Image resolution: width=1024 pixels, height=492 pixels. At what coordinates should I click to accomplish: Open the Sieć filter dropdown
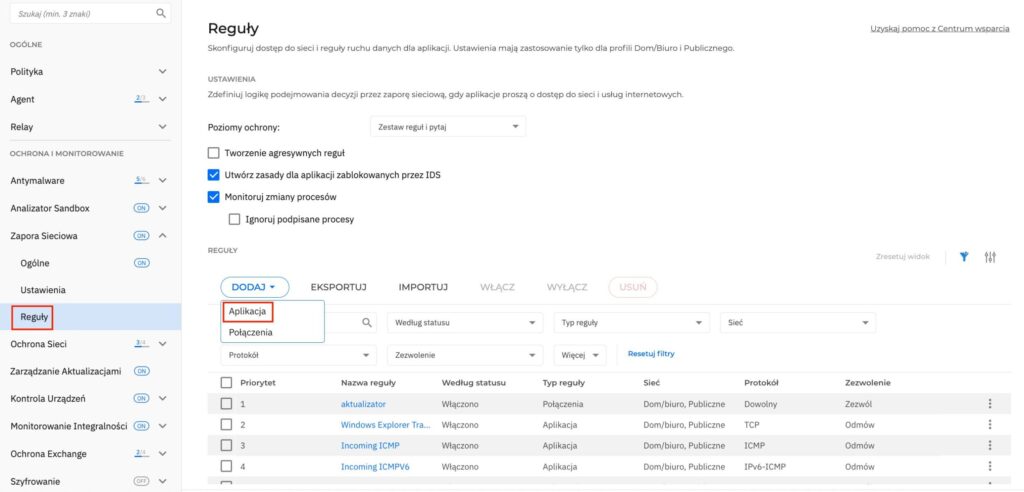[798, 323]
